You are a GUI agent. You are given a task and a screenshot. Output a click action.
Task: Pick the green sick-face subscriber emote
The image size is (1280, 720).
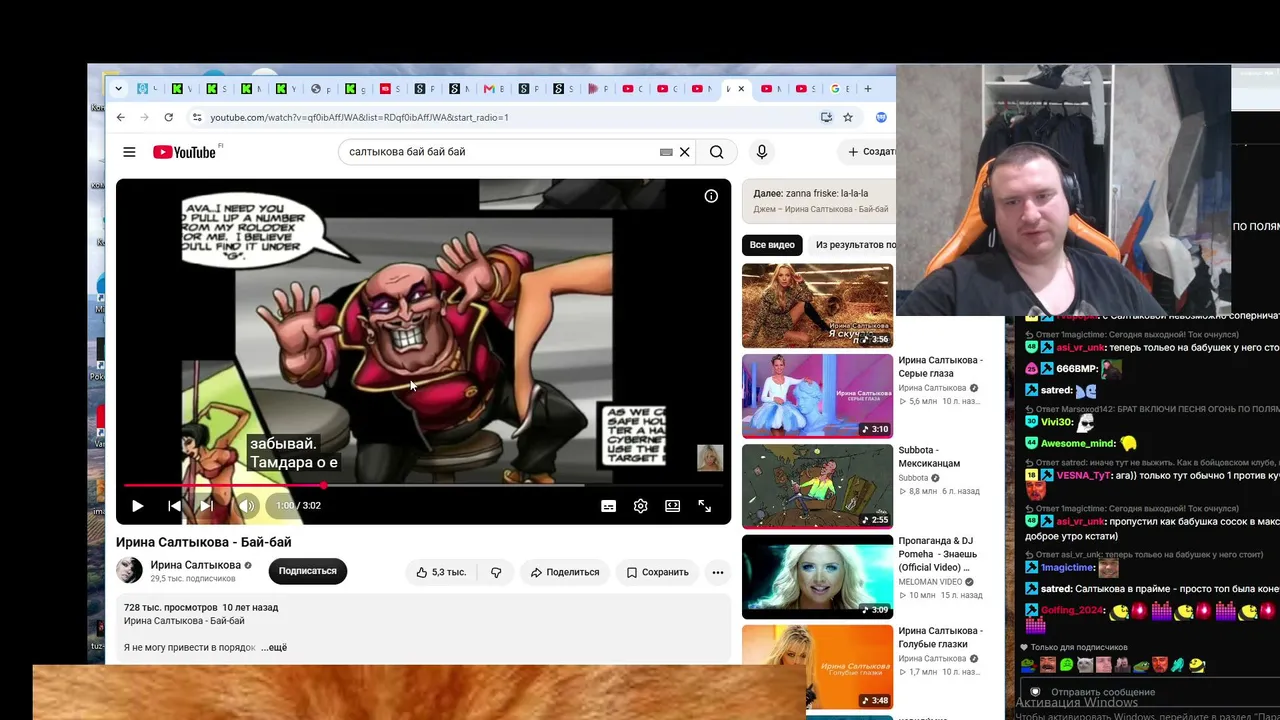tap(1066, 665)
